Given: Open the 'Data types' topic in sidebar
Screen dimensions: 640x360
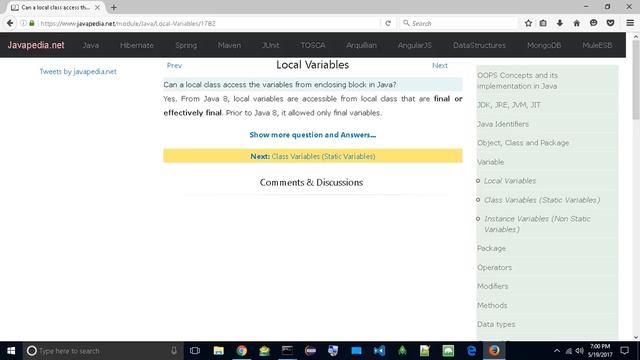Looking at the screenshot, I should (x=496, y=324).
